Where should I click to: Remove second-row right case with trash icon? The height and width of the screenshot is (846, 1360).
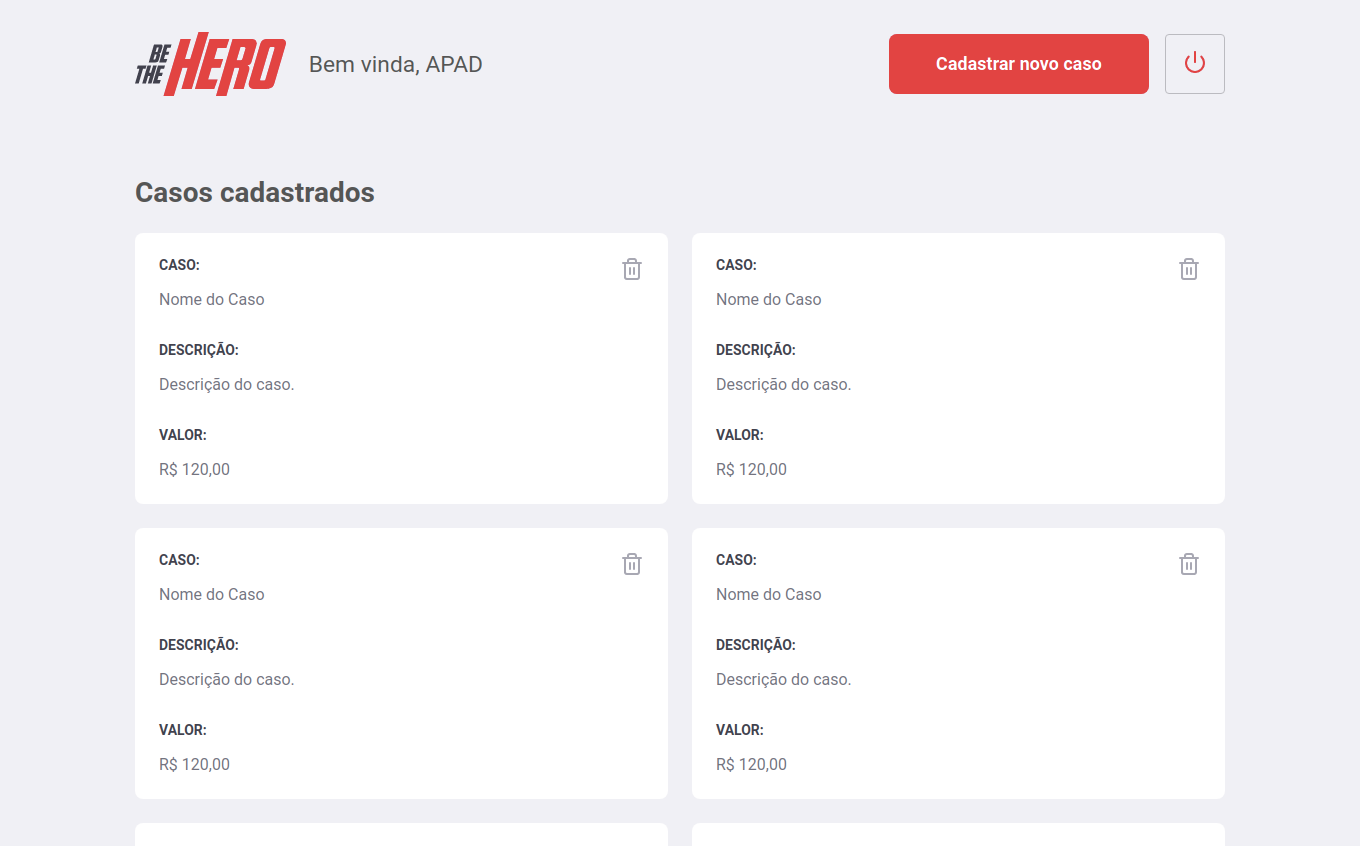1189,564
